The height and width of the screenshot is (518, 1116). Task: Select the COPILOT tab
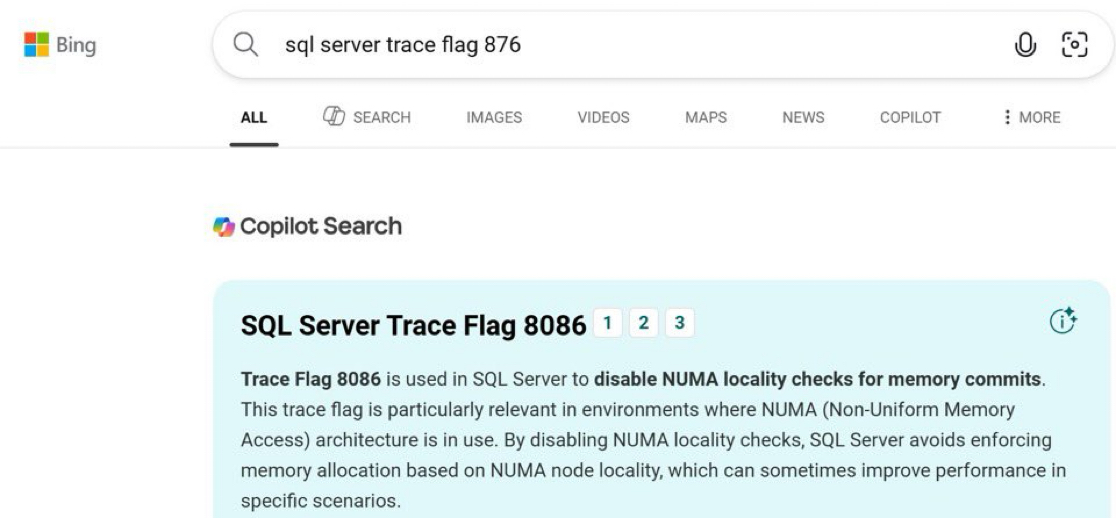tap(909, 118)
